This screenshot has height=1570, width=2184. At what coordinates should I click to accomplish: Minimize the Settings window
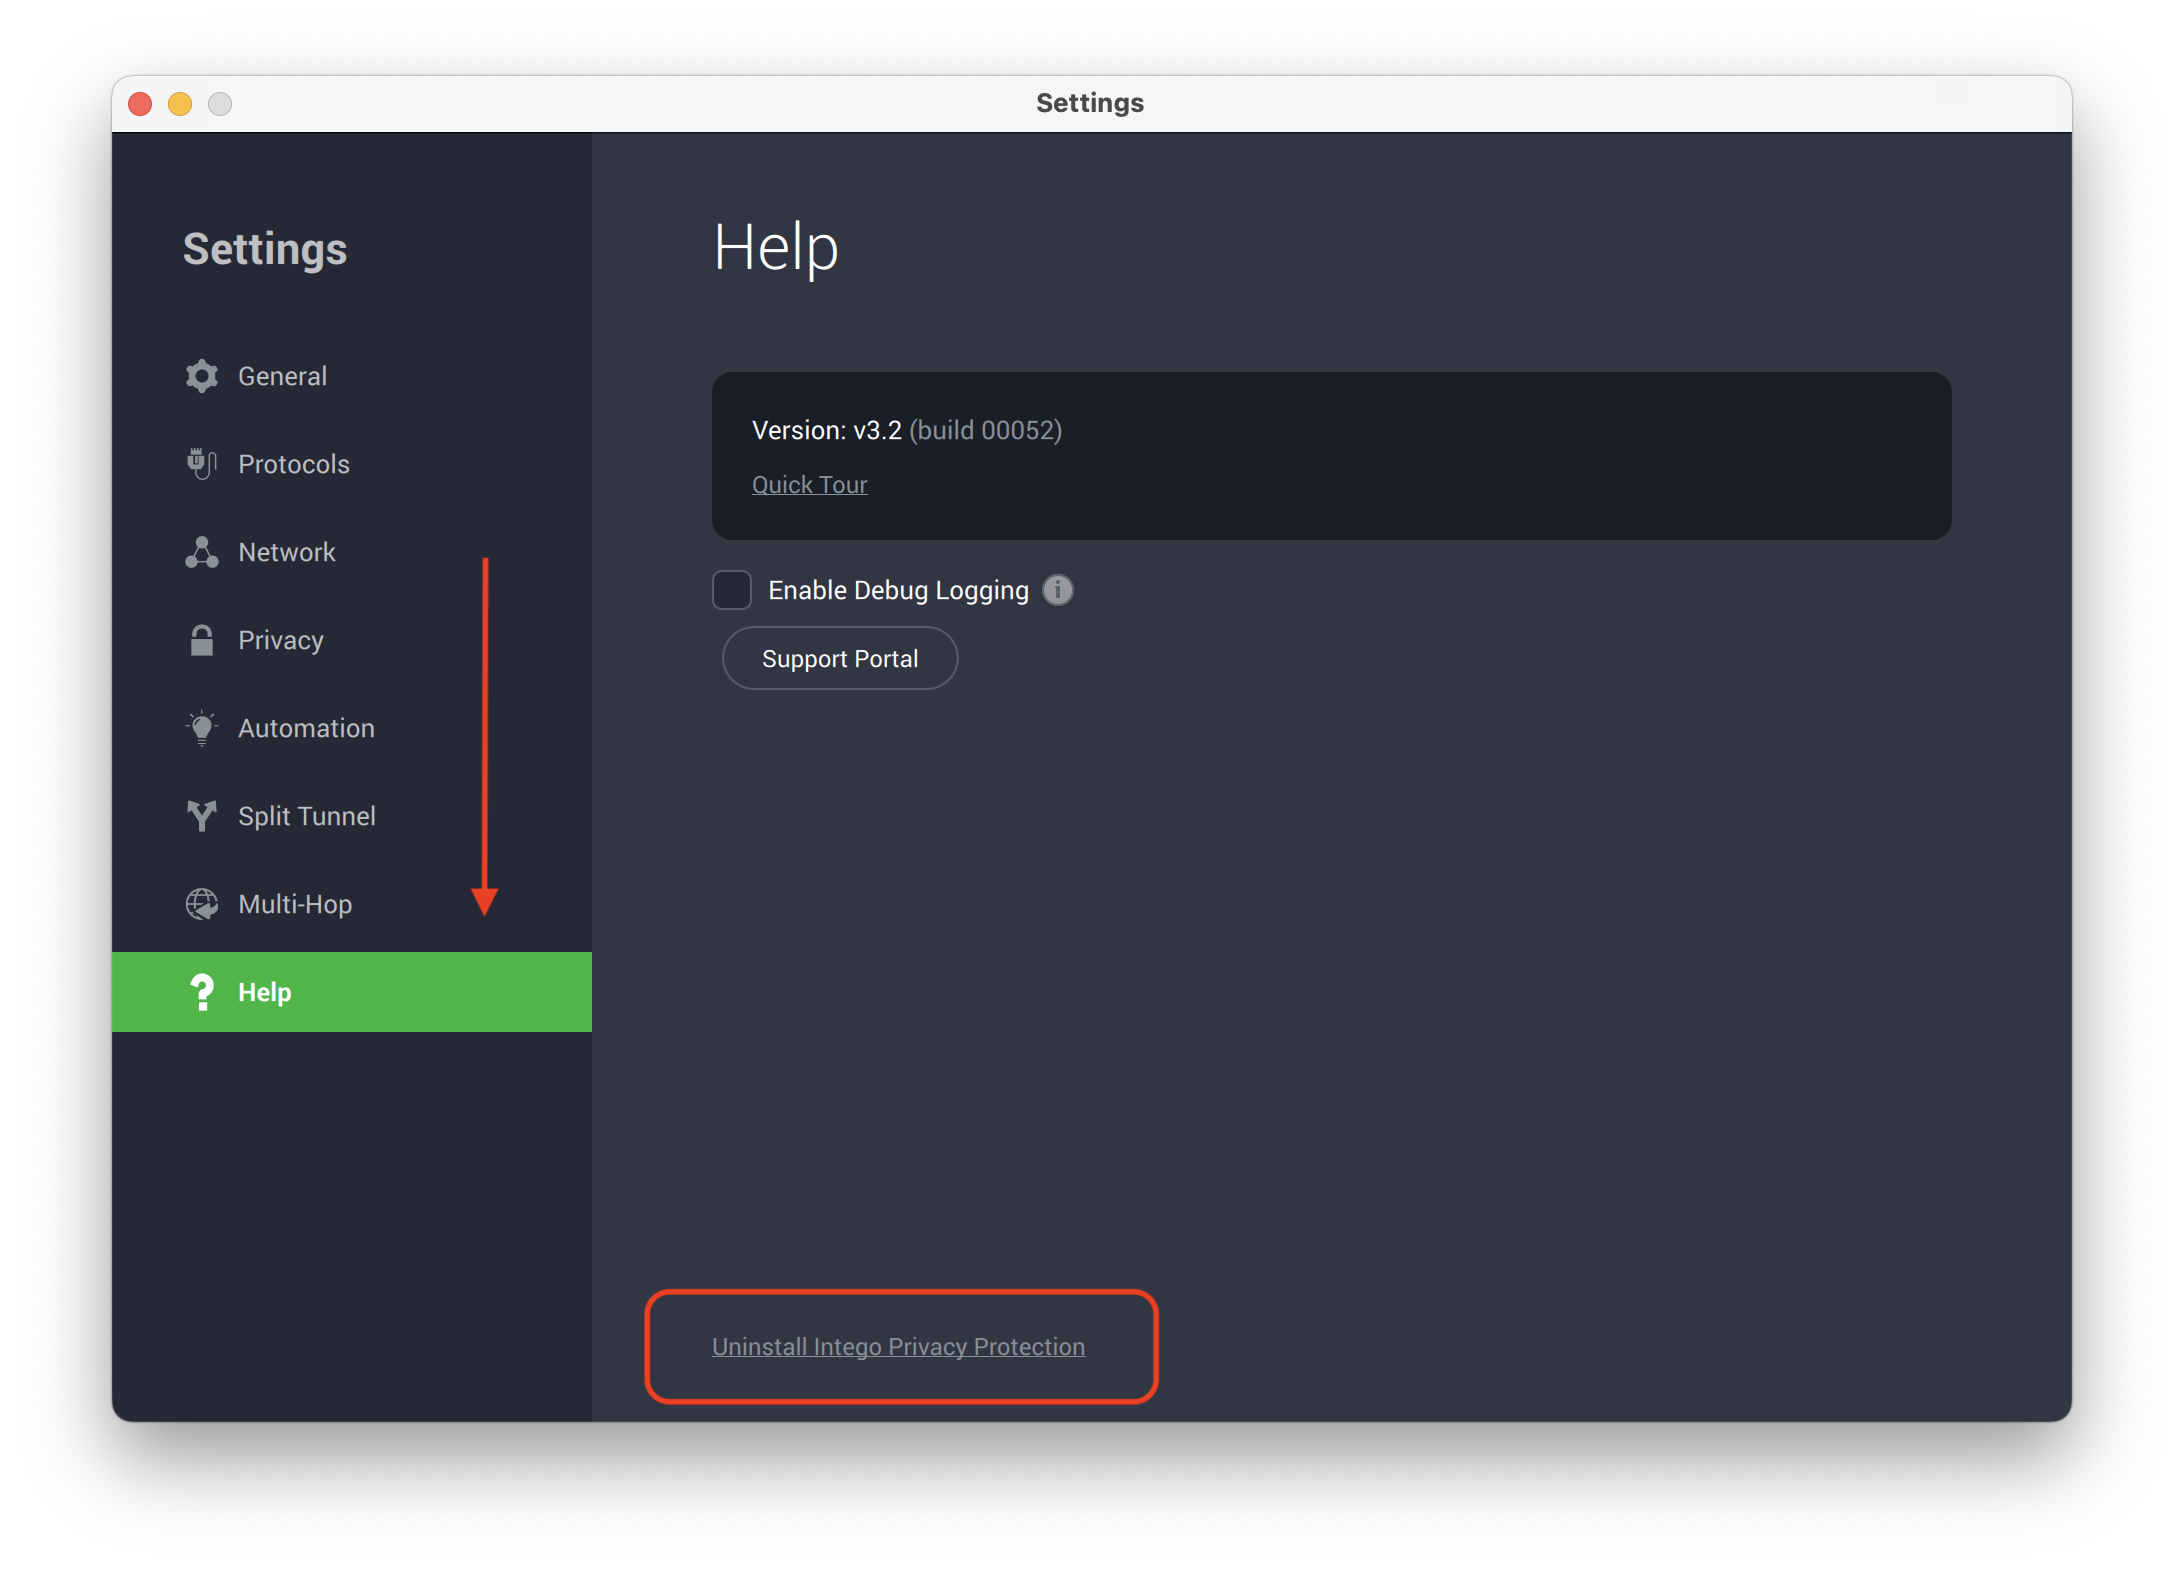pyautogui.click(x=180, y=103)
